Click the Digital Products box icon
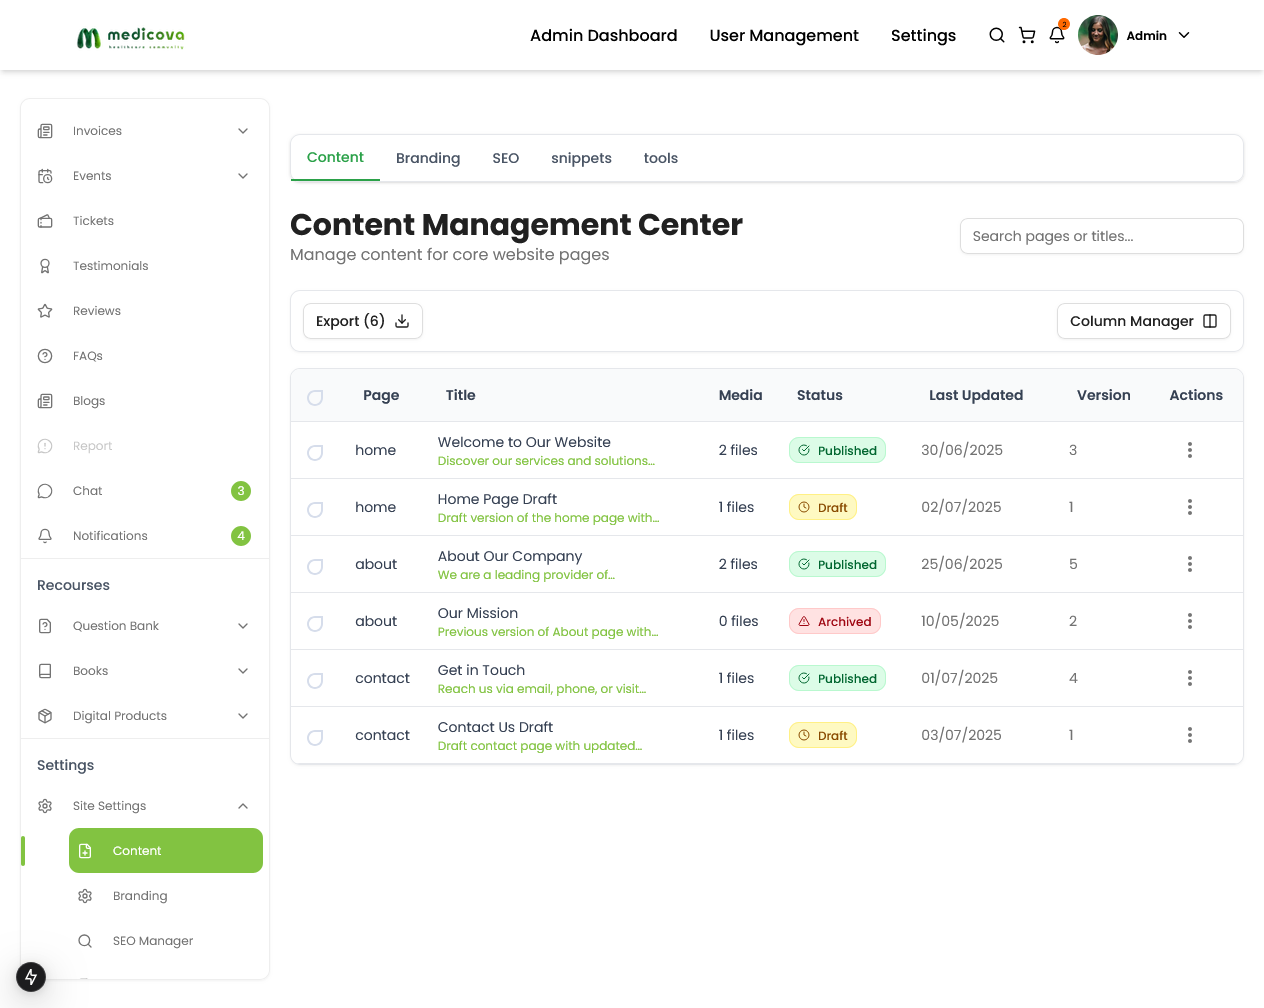The height and width of the screenshot is (1008, 1264). coord(45,716)
